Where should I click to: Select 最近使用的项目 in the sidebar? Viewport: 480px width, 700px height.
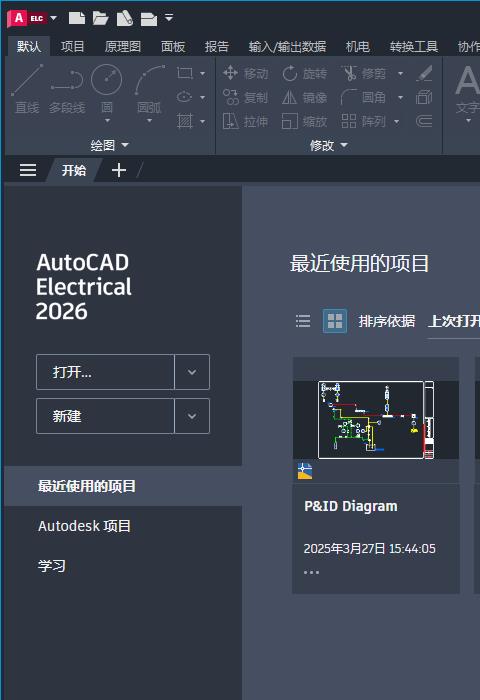coord(123,486)
